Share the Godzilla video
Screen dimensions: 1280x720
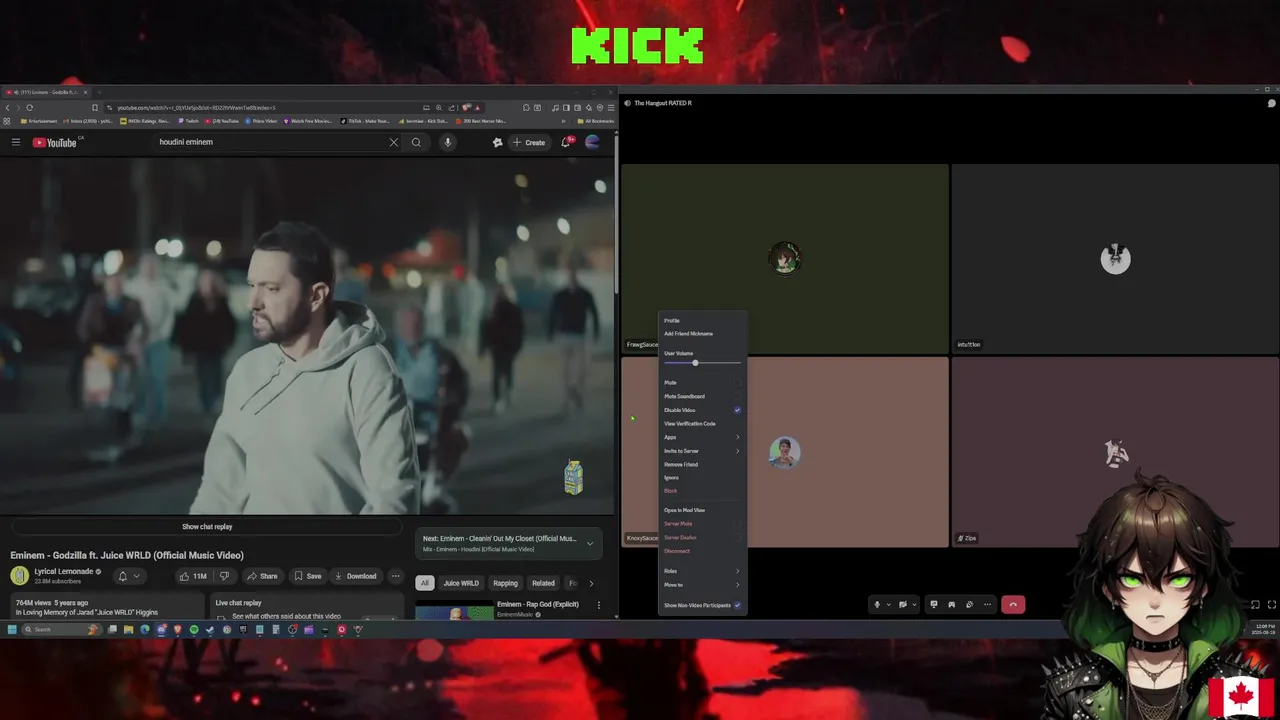(264, 576)
